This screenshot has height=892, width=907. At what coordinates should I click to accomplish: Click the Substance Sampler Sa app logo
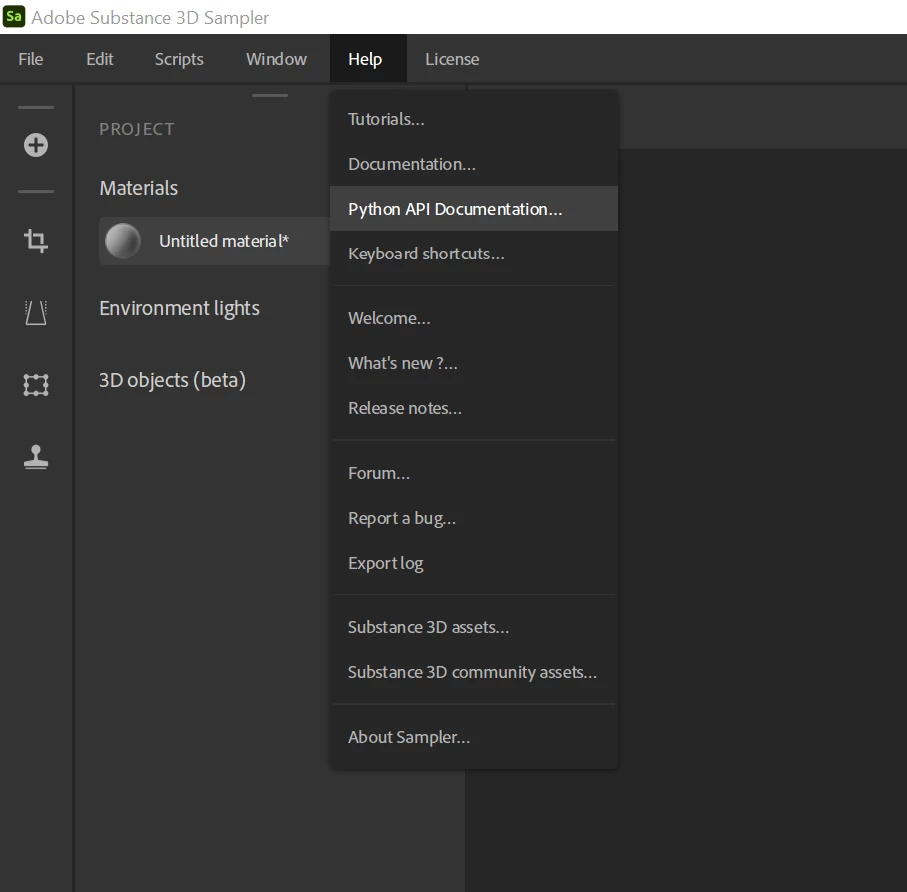pyautogui.click(x=14, y=16)
